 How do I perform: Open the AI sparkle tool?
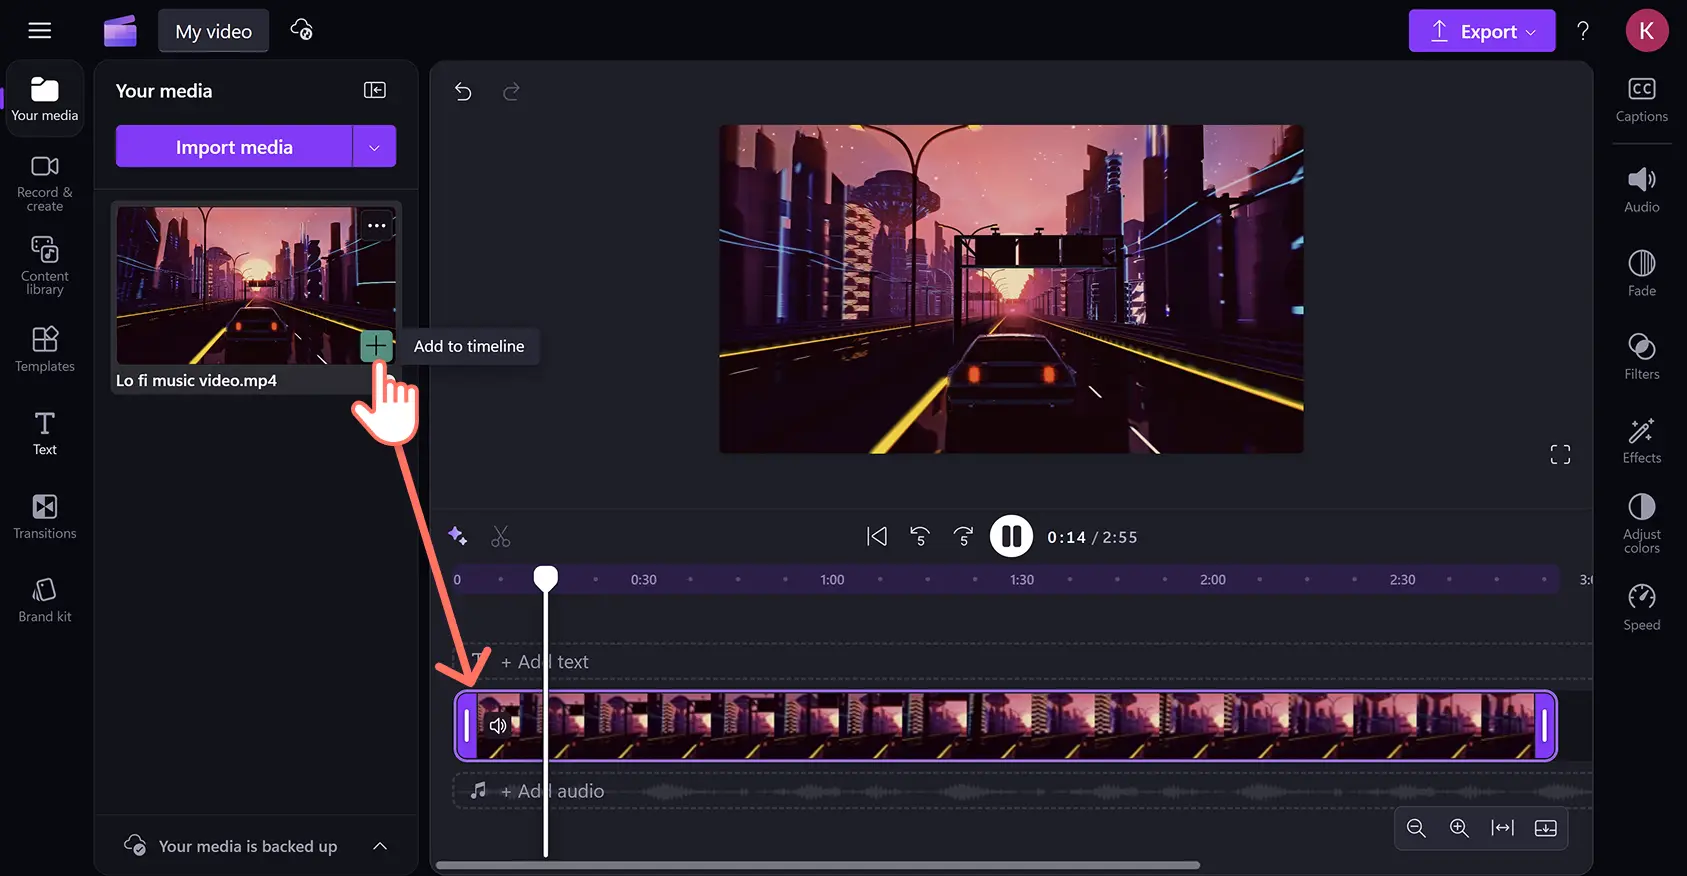point(458,536)
